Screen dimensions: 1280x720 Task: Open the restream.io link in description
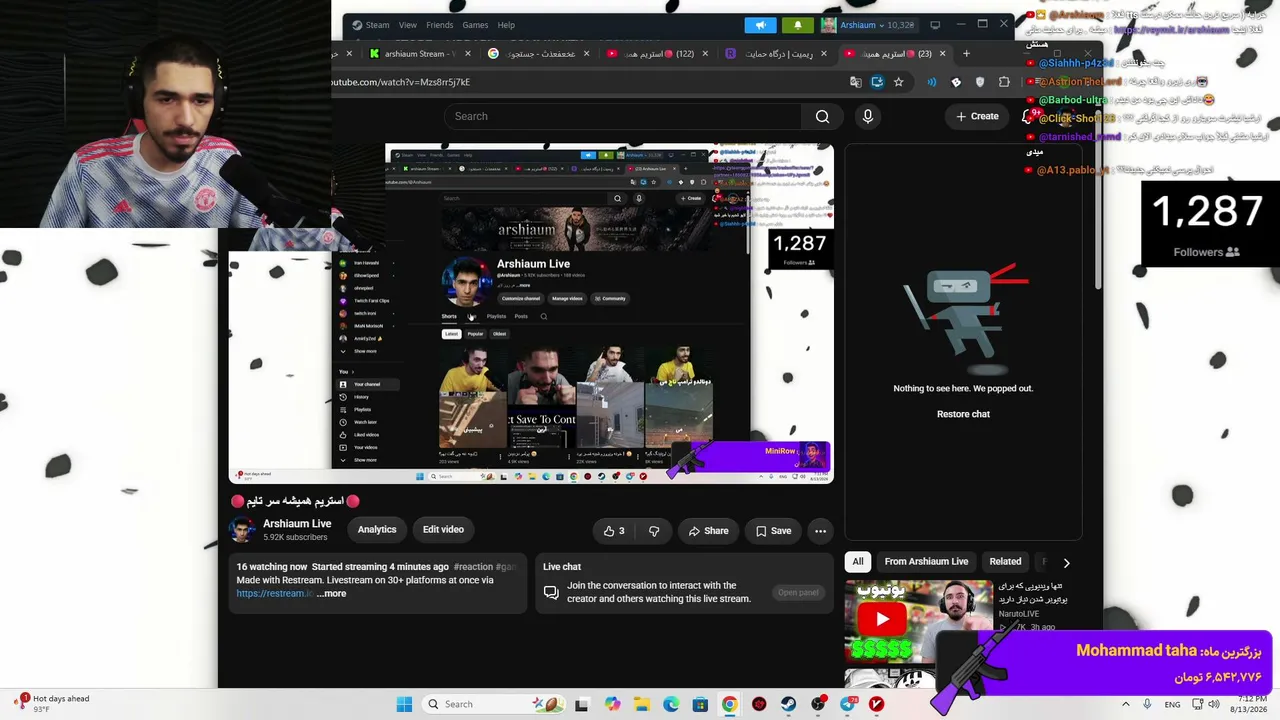pos(275,593)
